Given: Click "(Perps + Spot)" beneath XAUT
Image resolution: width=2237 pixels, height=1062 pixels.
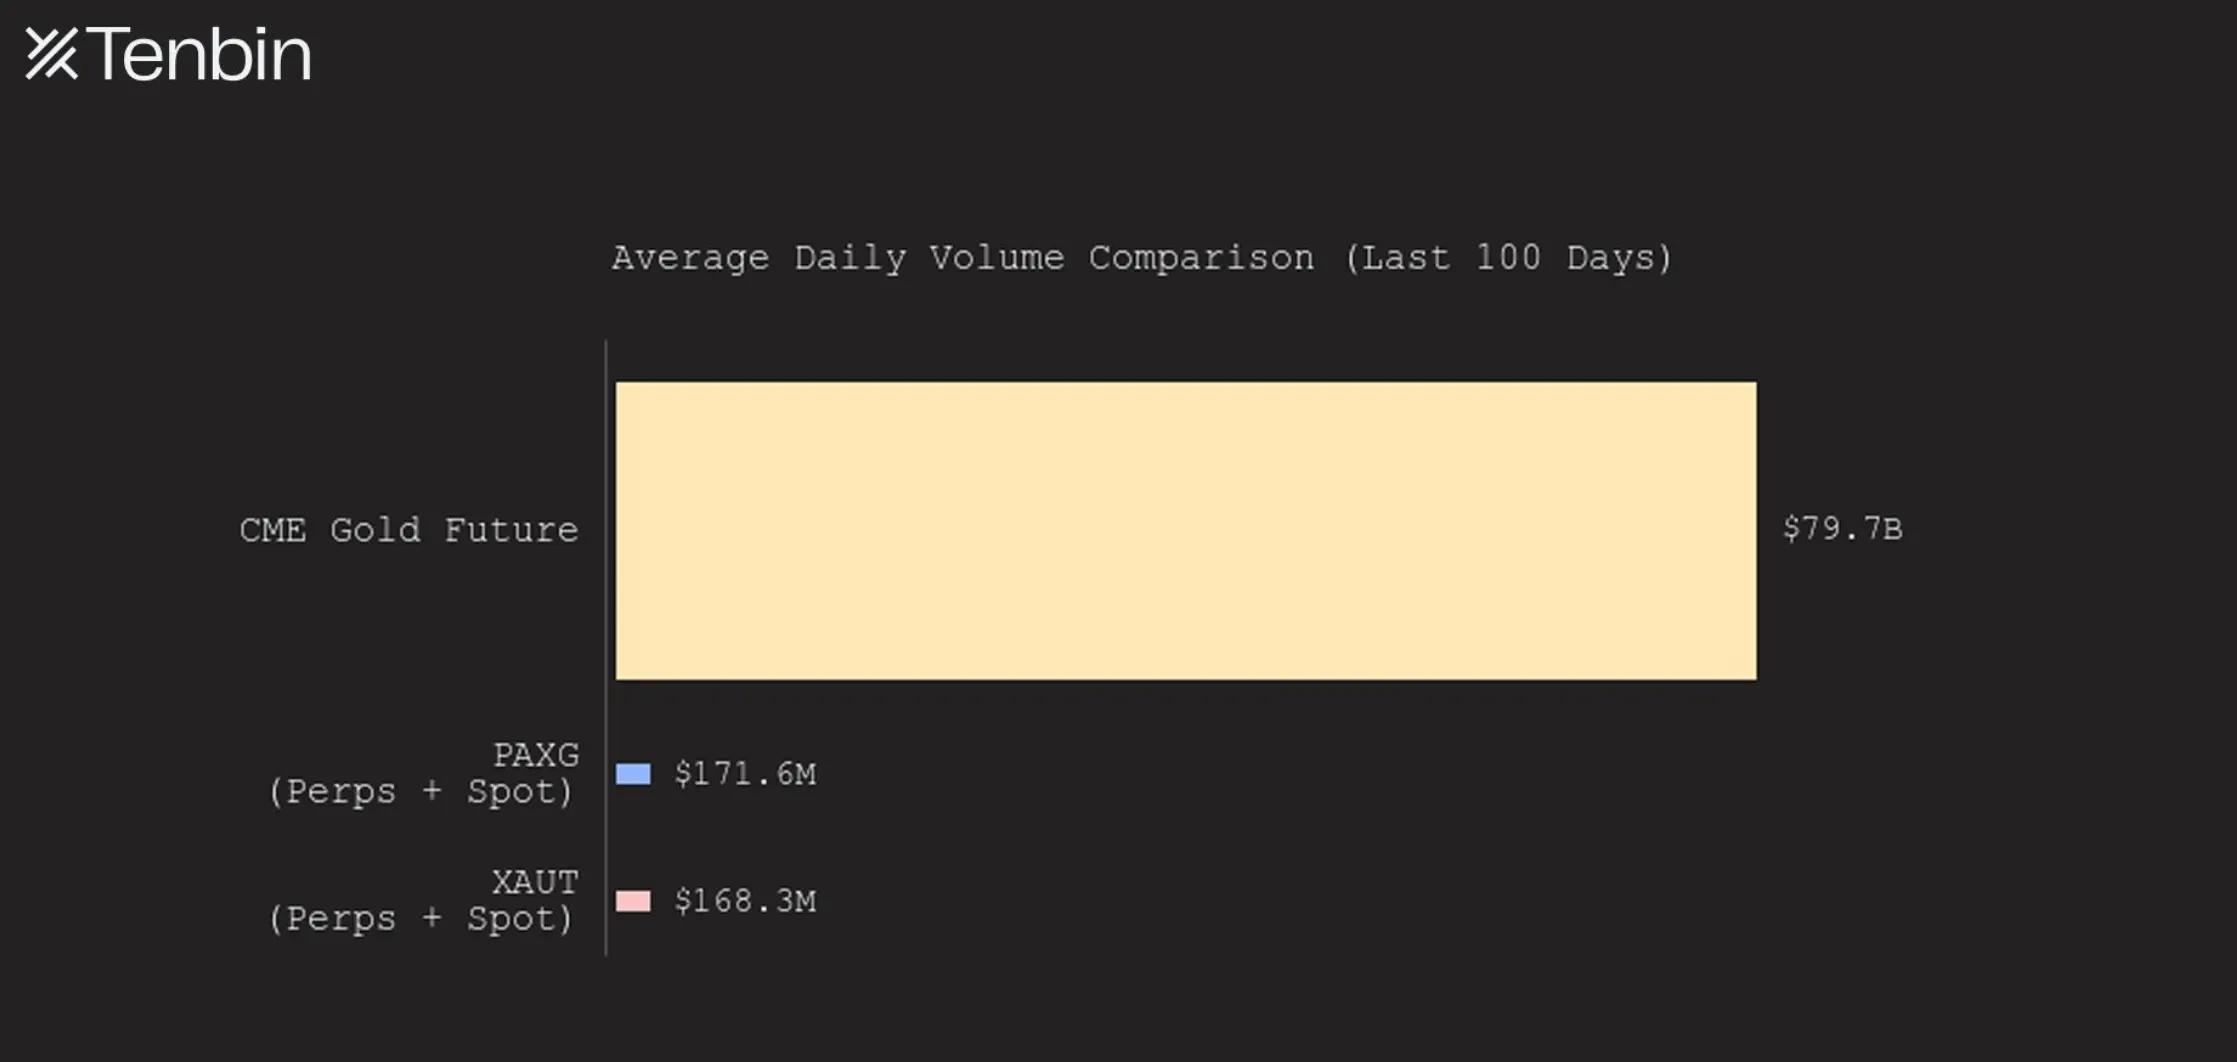Looking at the screenshot, I should click(421, 919).
